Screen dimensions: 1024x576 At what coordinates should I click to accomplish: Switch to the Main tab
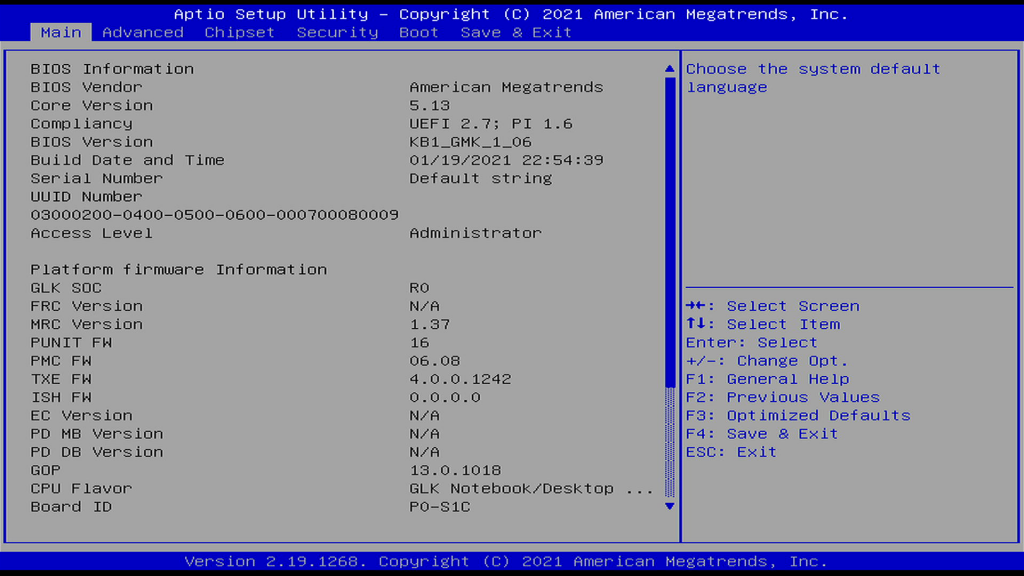pyautogui.click(x=61, y=32)
